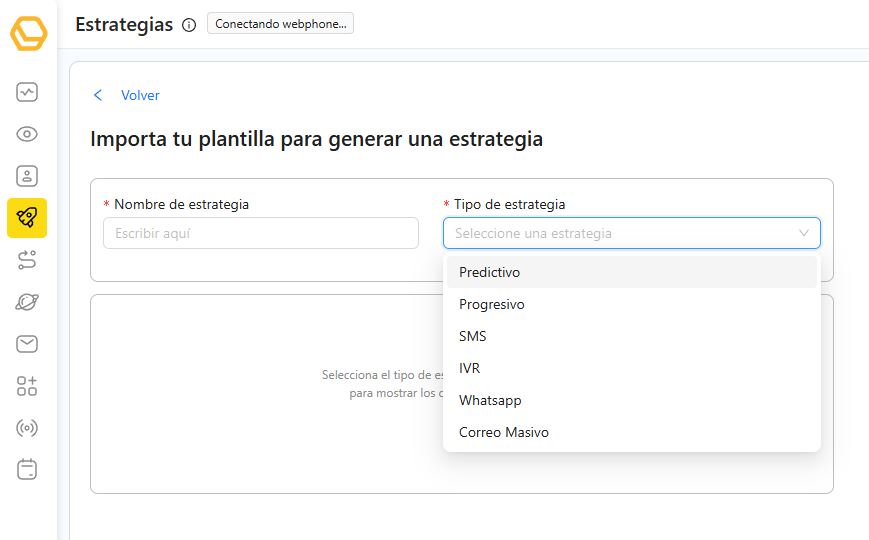Open the envelope mail icon in sidebar
Viewport: 869px width, 540px height.
click(27, 344)
